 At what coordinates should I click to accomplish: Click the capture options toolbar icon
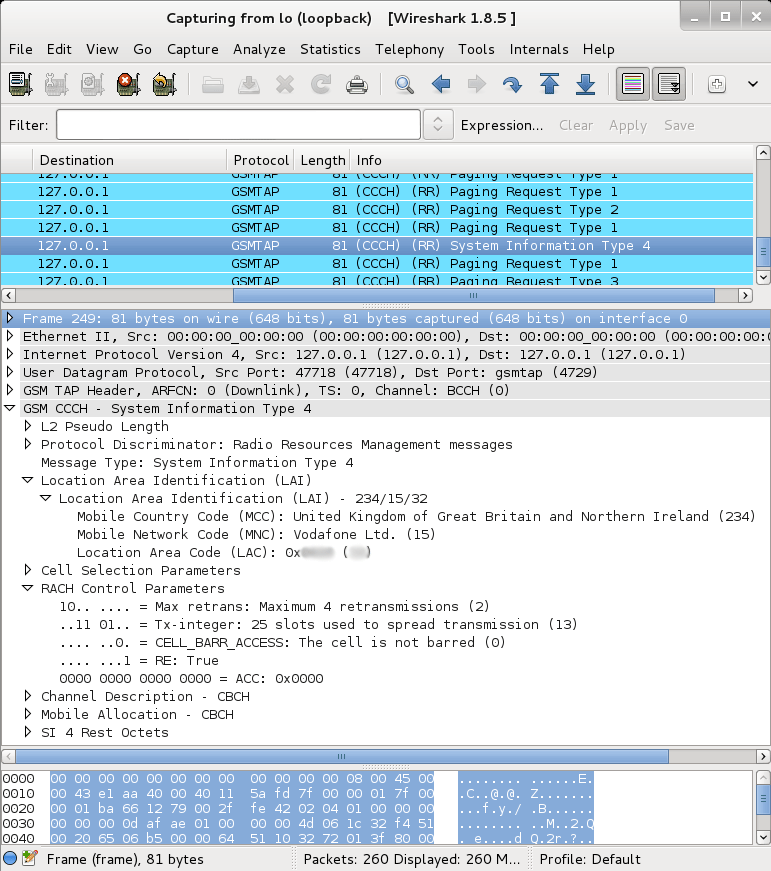[x=56, y=84]
